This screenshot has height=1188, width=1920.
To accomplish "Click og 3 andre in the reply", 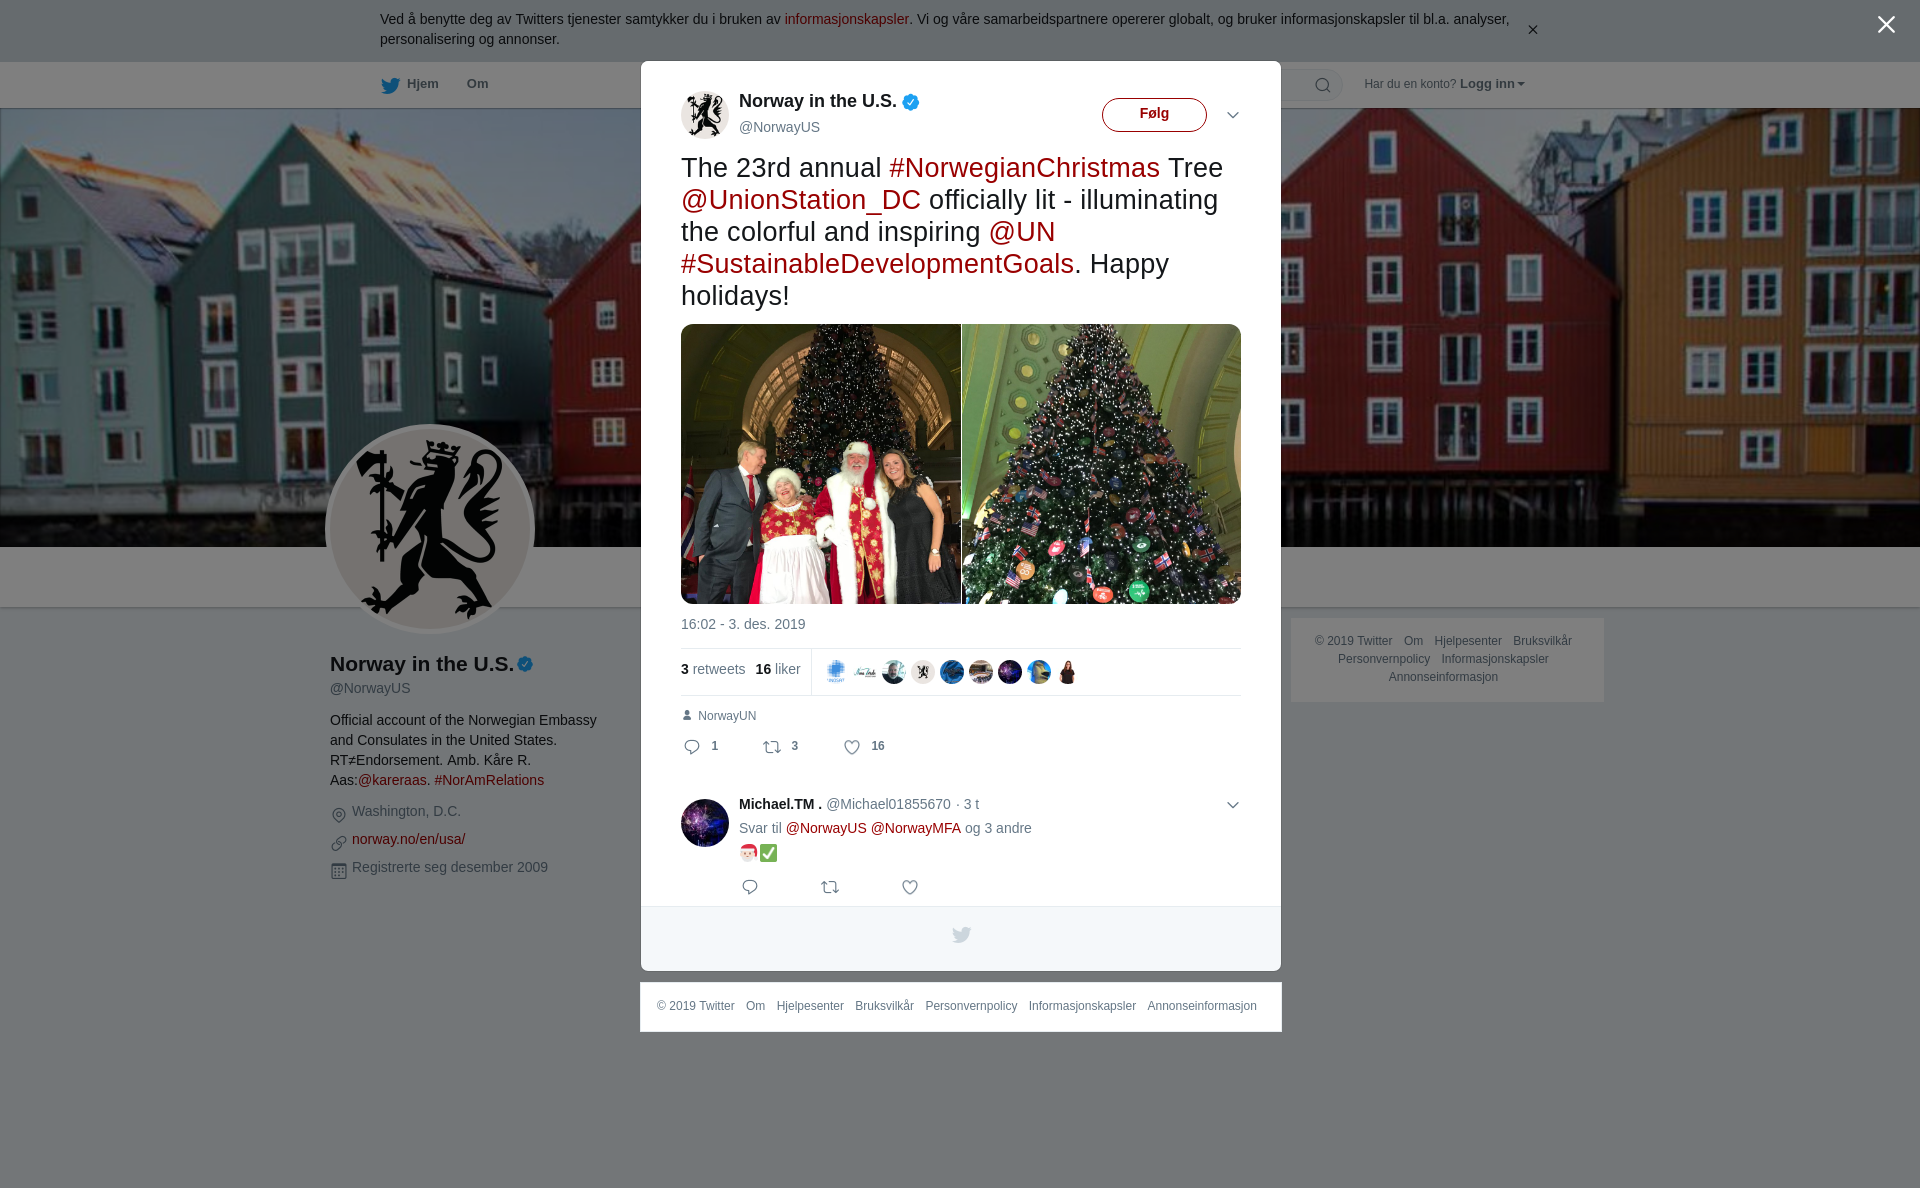I will click(998, 828).
